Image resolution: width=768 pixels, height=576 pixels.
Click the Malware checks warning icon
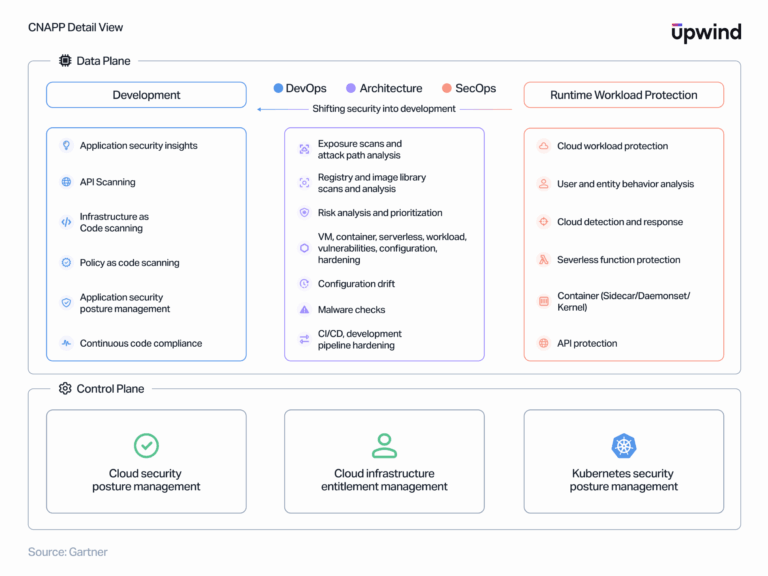[304, 310]
